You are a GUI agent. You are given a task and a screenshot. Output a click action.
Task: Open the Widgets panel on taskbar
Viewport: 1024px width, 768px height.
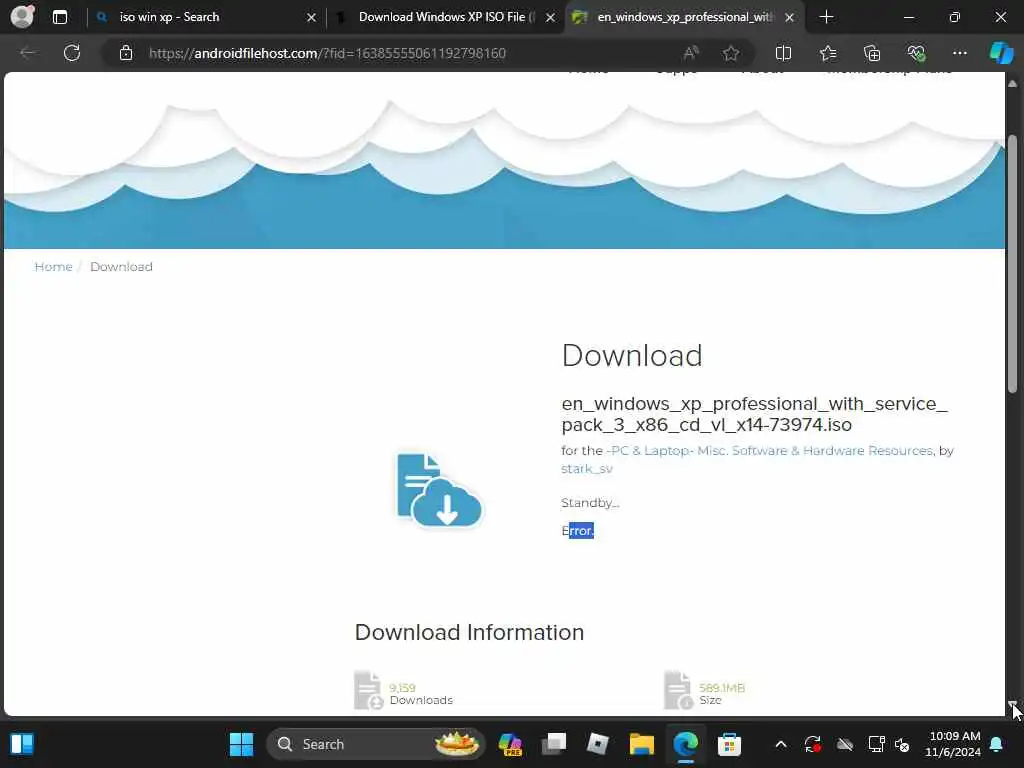(x=22, y=744)
